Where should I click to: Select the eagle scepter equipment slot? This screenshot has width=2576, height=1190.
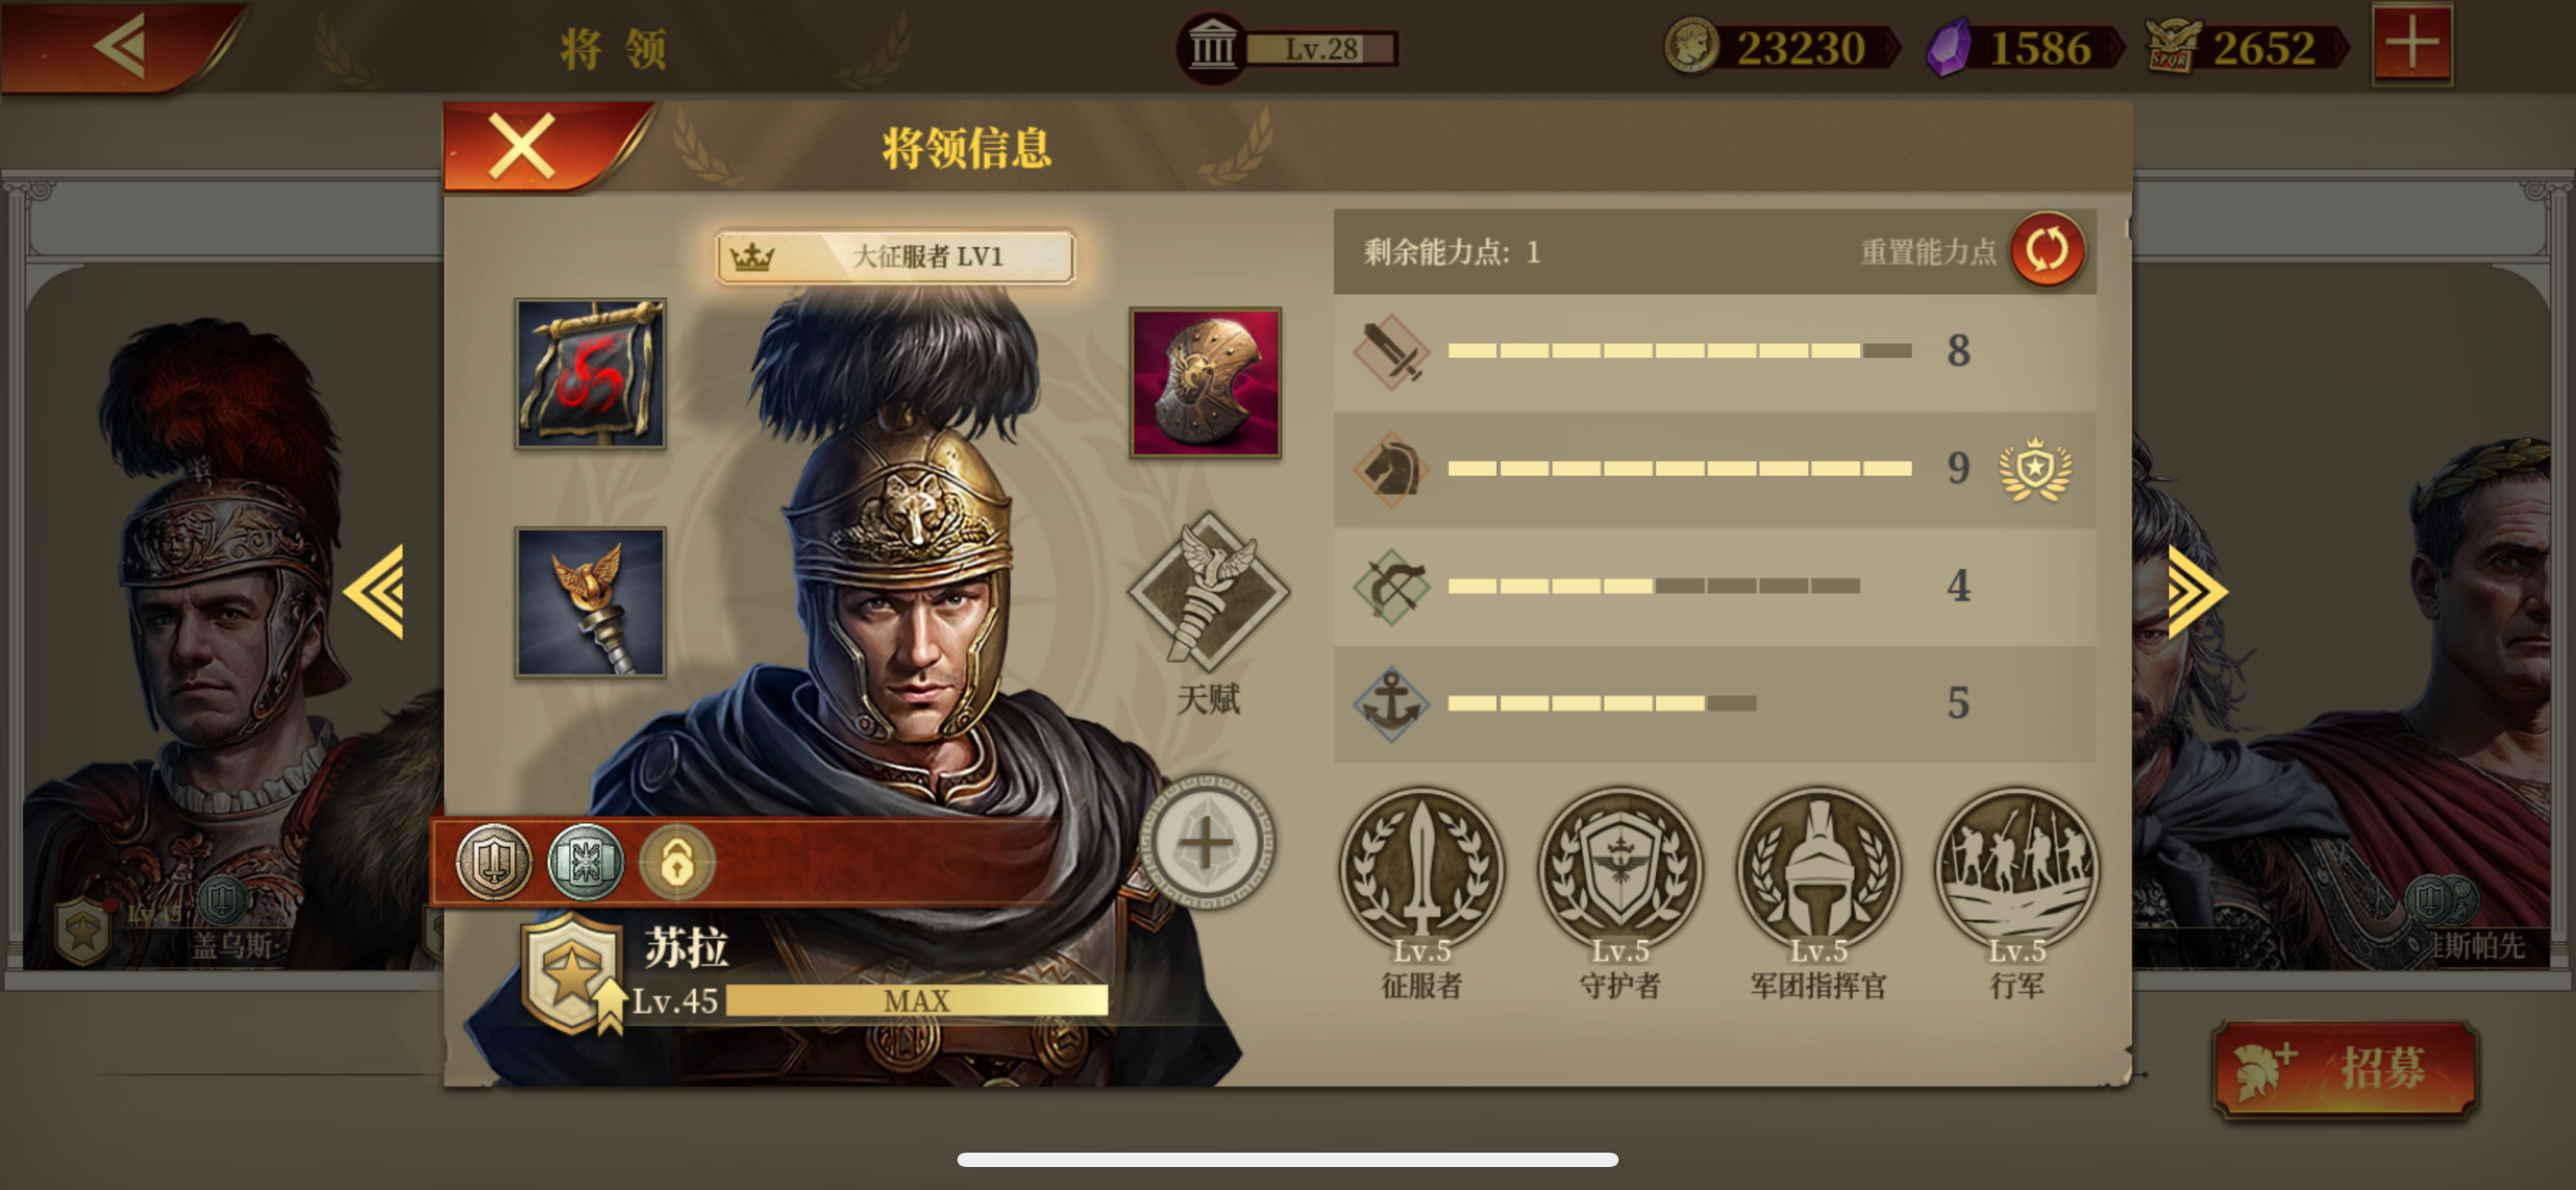click(590, 602)
